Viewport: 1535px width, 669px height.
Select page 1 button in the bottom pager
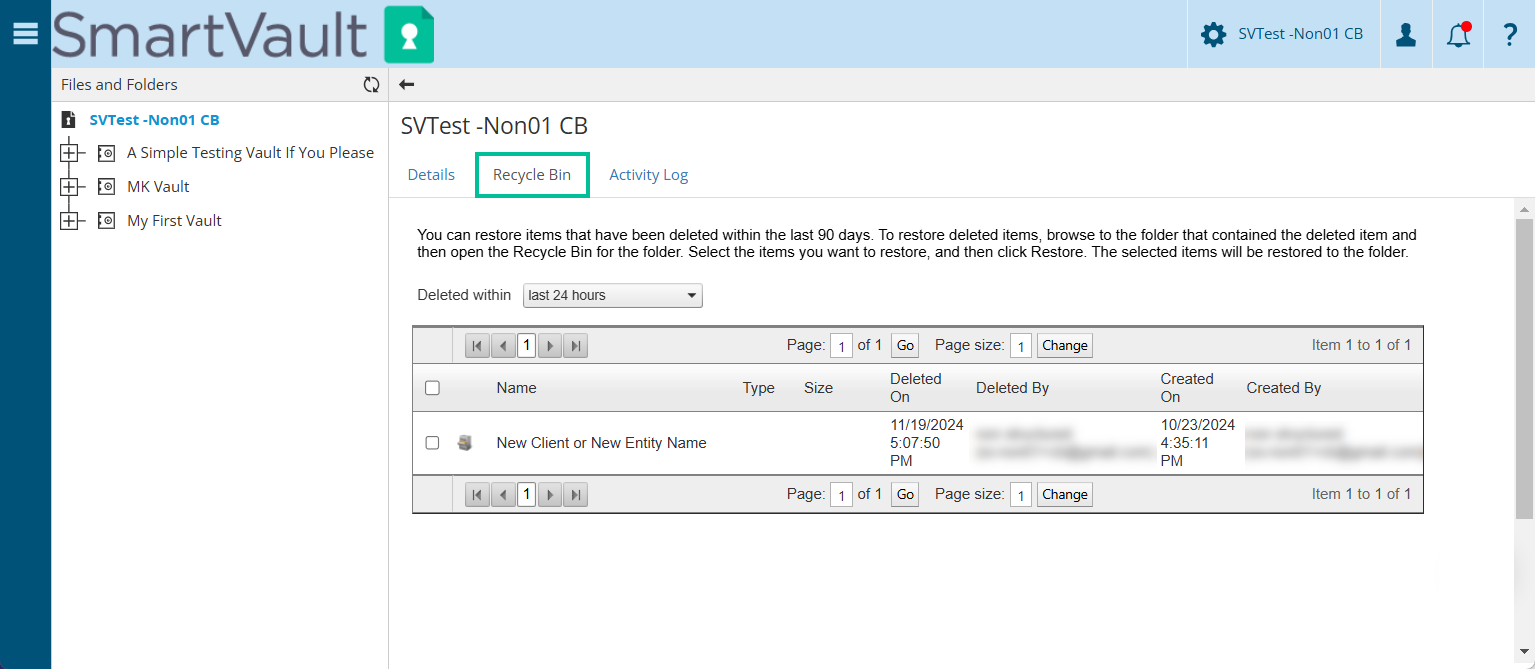526,494
